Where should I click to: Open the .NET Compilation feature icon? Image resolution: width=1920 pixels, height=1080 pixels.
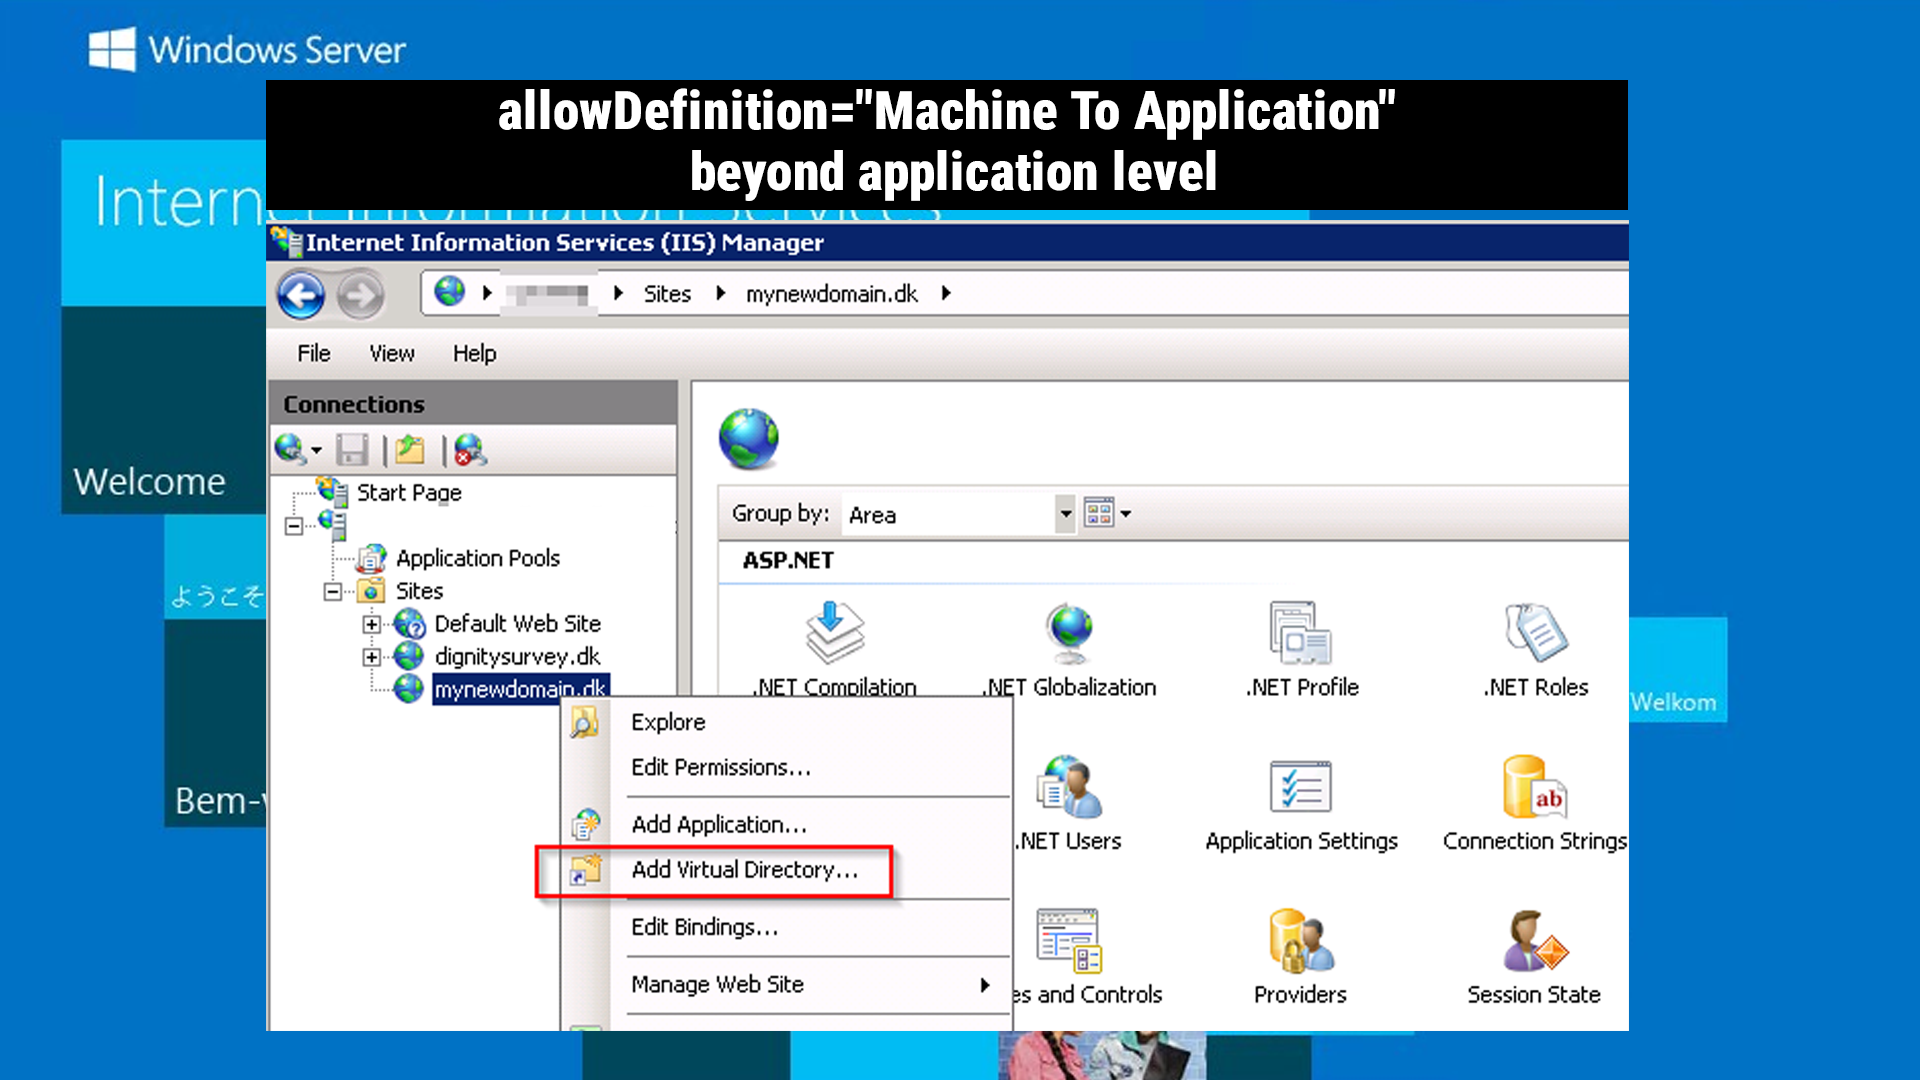point(835,632)
